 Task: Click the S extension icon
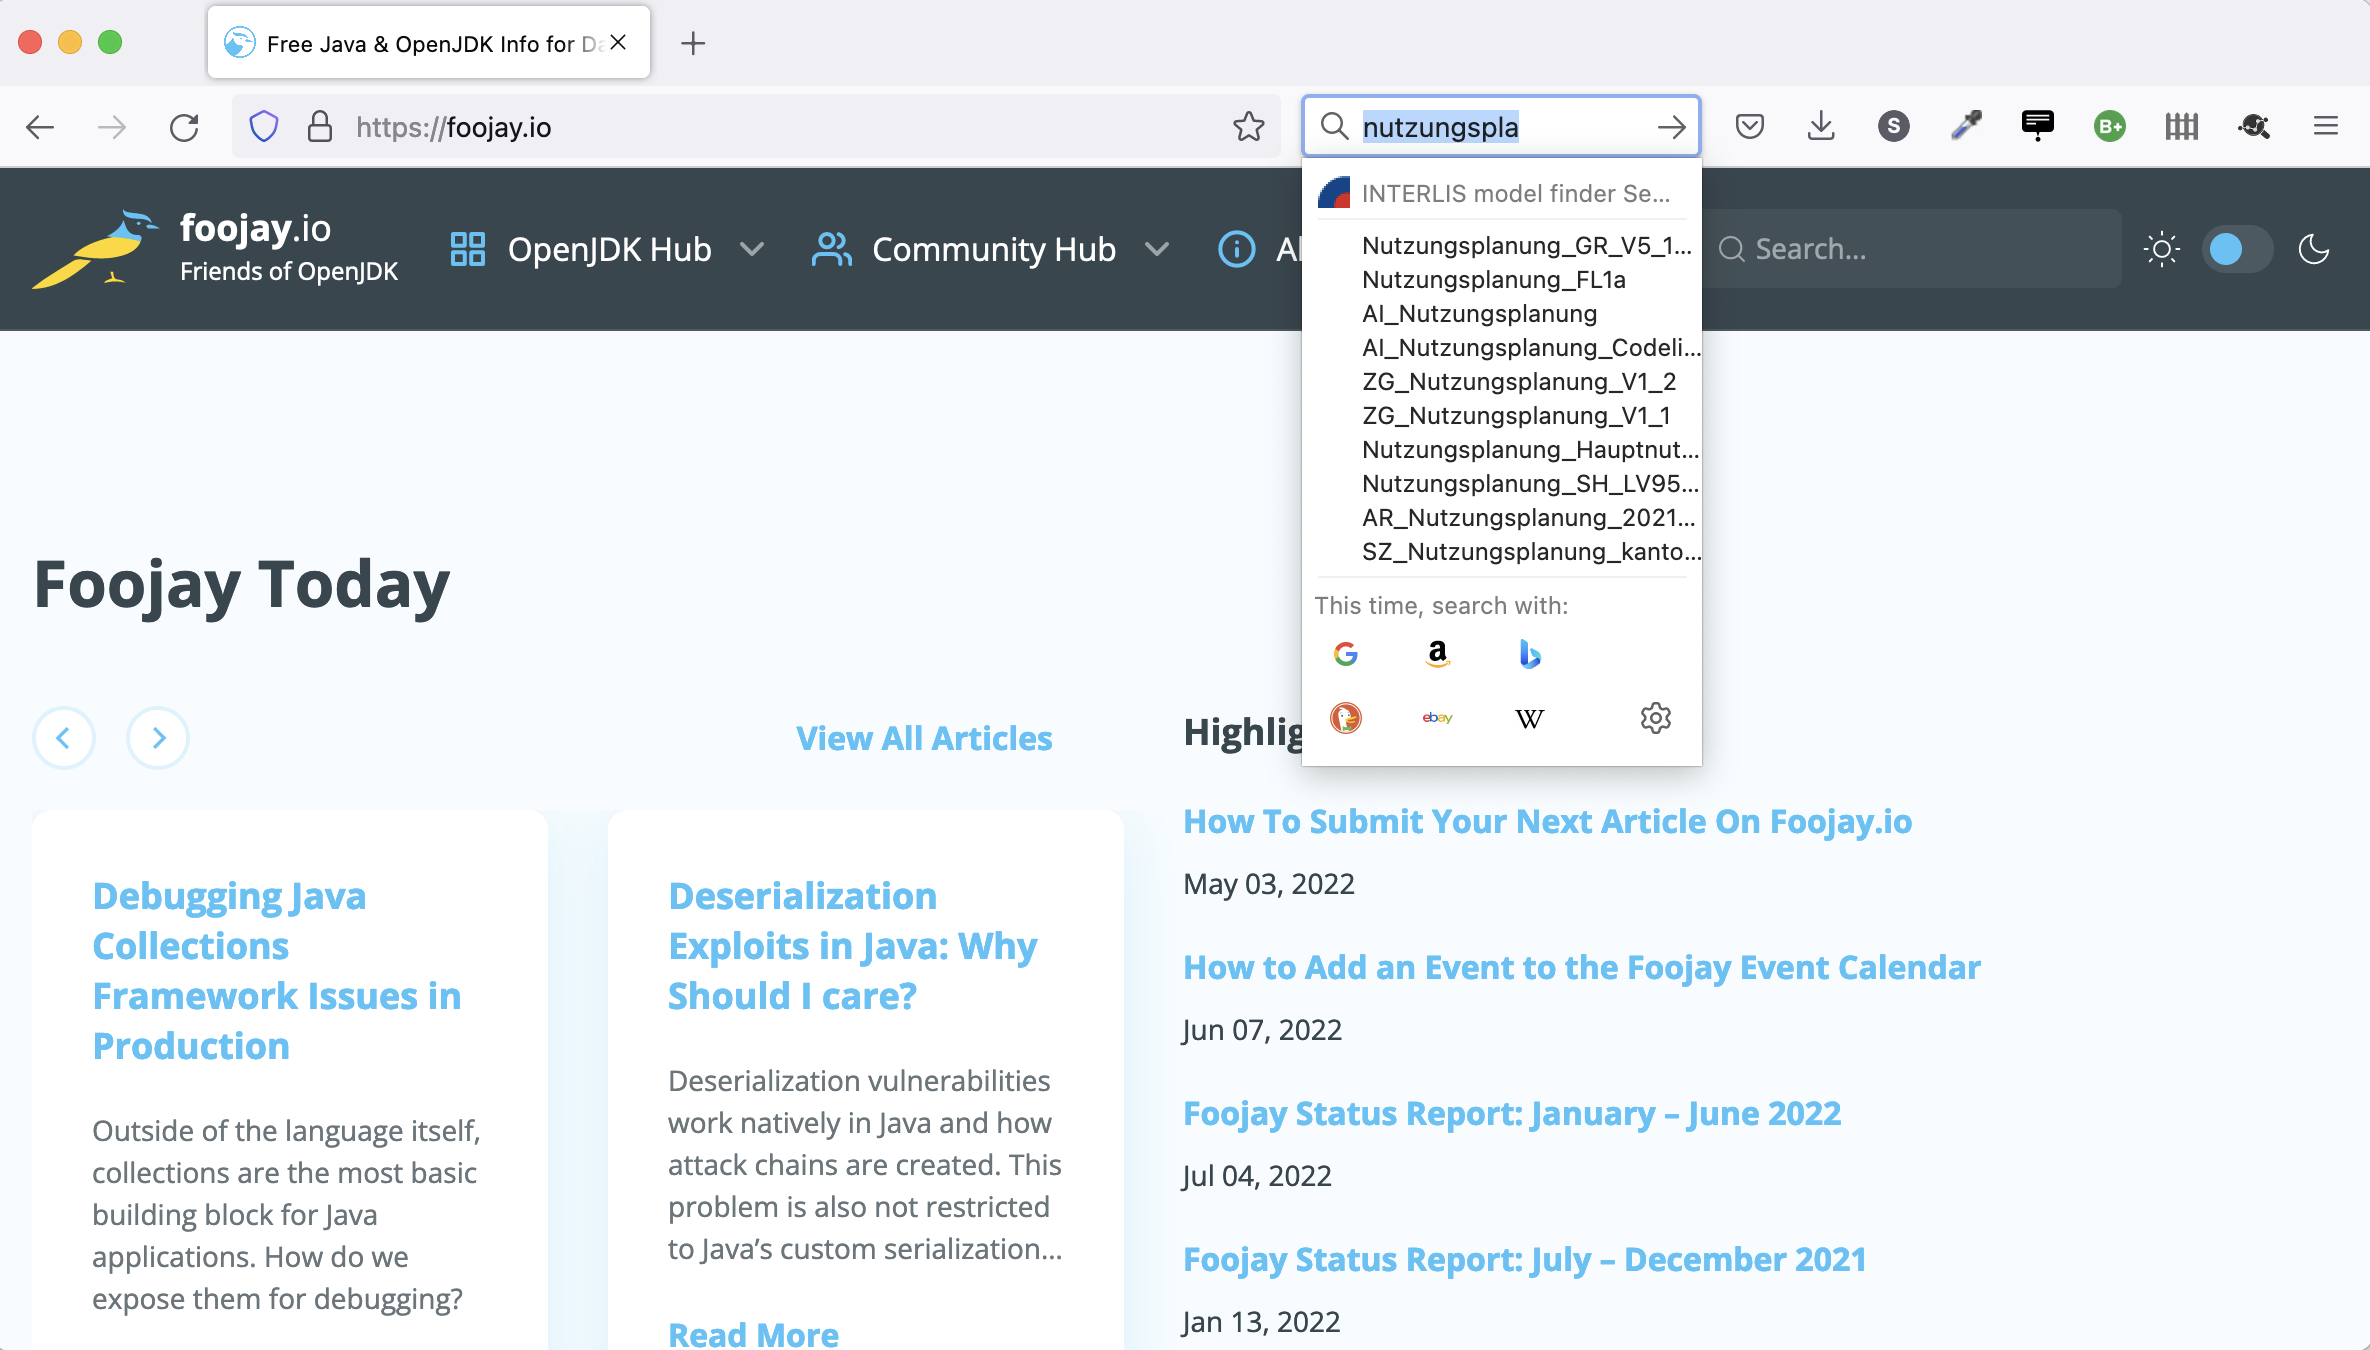tap(1893, 126)
